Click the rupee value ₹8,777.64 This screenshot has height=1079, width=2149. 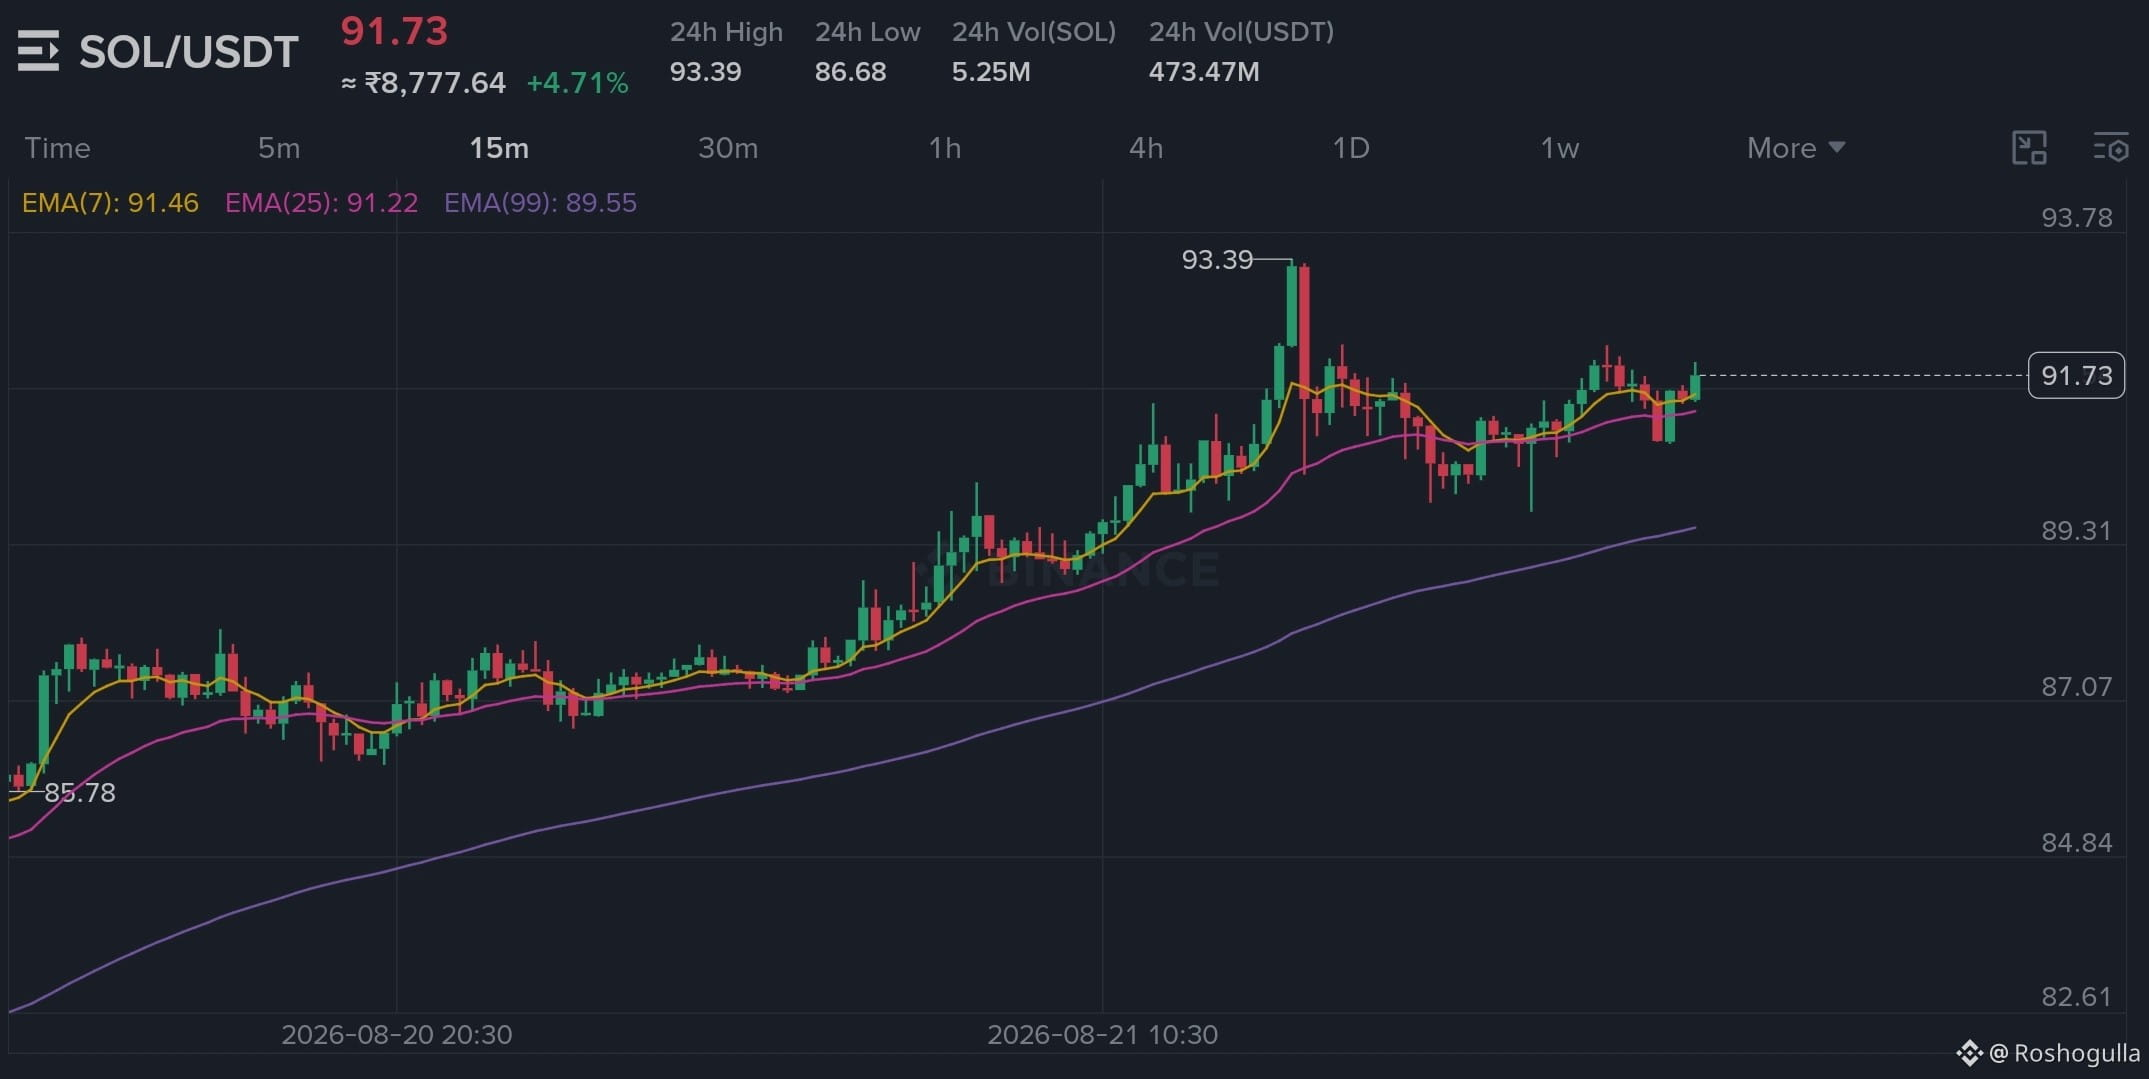[435, 82]
